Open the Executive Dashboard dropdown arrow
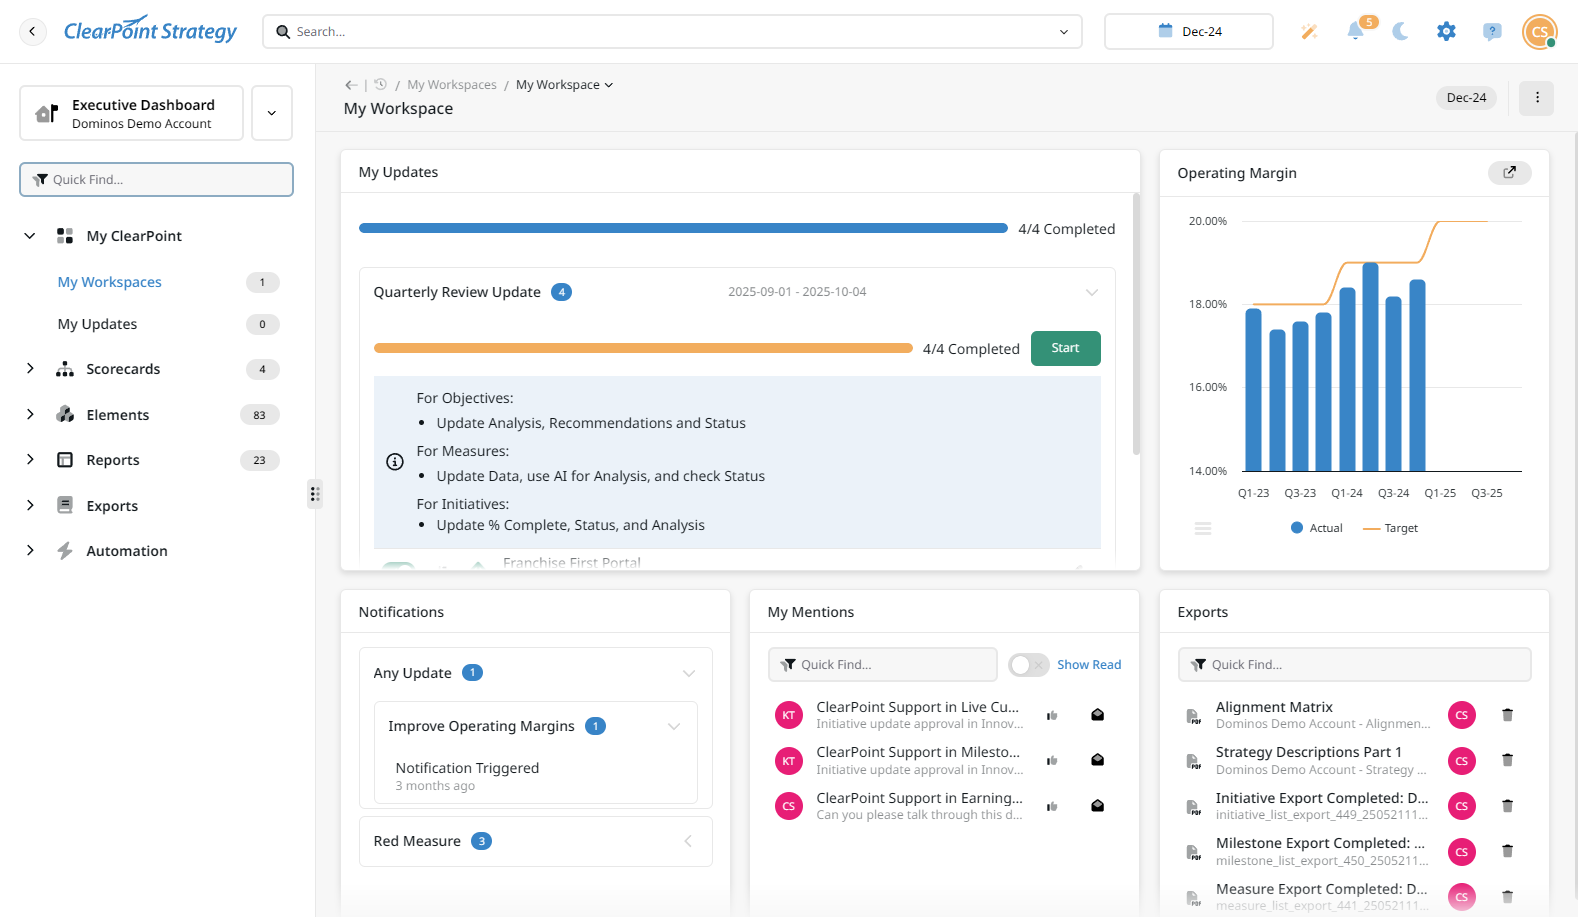This screenshot has width=1578, height=917. [272, 113]
